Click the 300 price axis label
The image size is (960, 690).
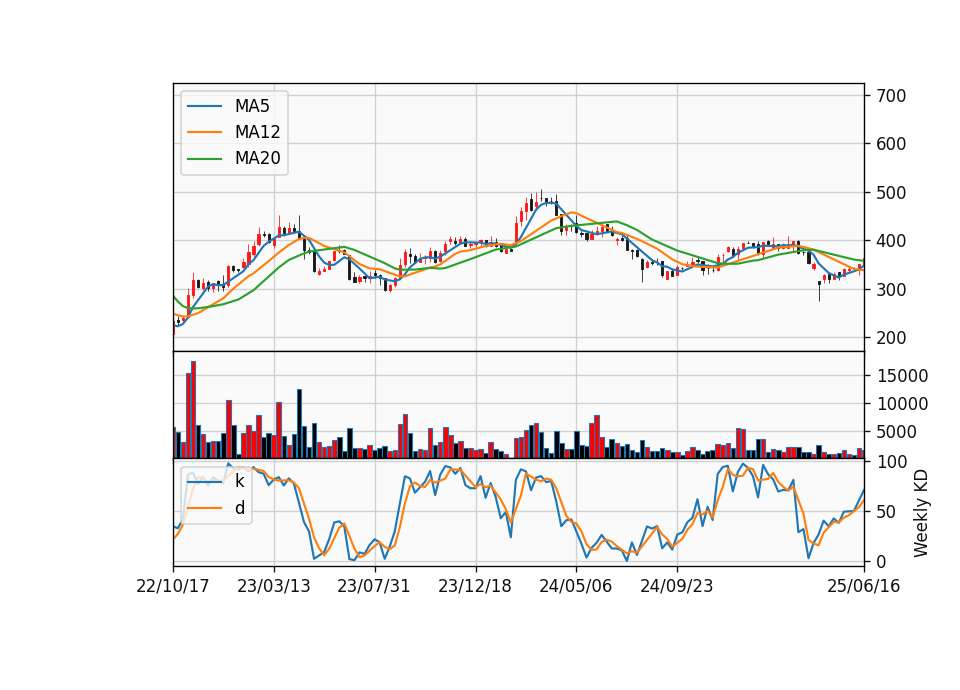pyautogui.click(x=891, y=290)
